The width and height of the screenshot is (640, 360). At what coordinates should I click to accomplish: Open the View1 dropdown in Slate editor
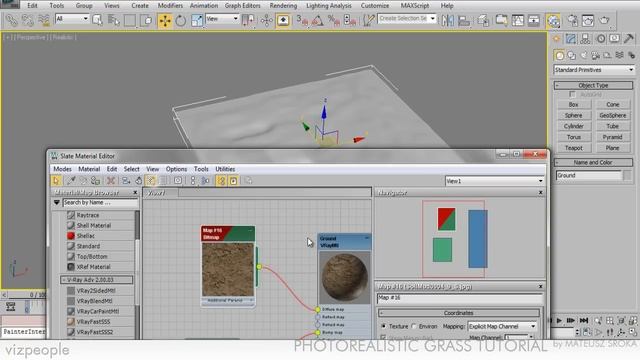[494, 181]
